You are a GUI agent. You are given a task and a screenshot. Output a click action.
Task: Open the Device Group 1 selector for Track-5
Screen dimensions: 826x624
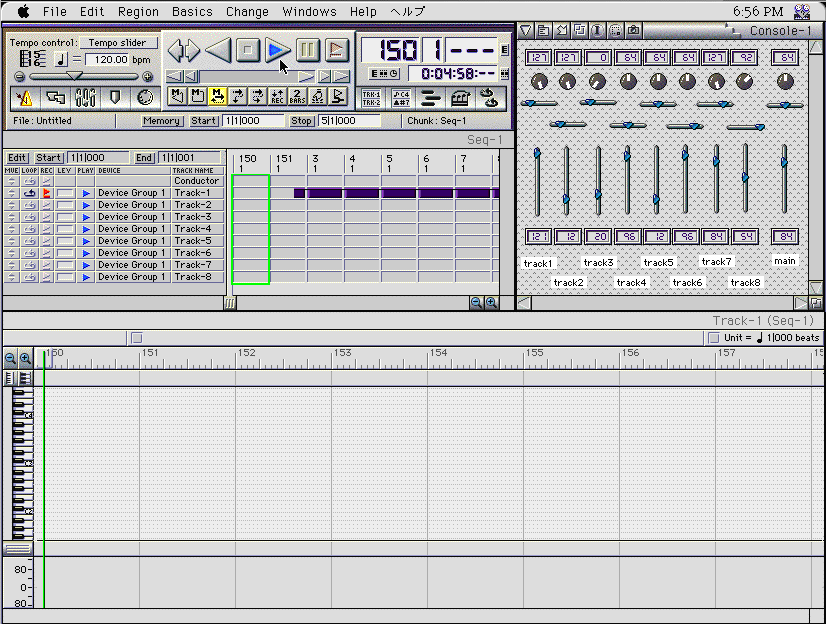pyautogui.click(x=127, y=241)
